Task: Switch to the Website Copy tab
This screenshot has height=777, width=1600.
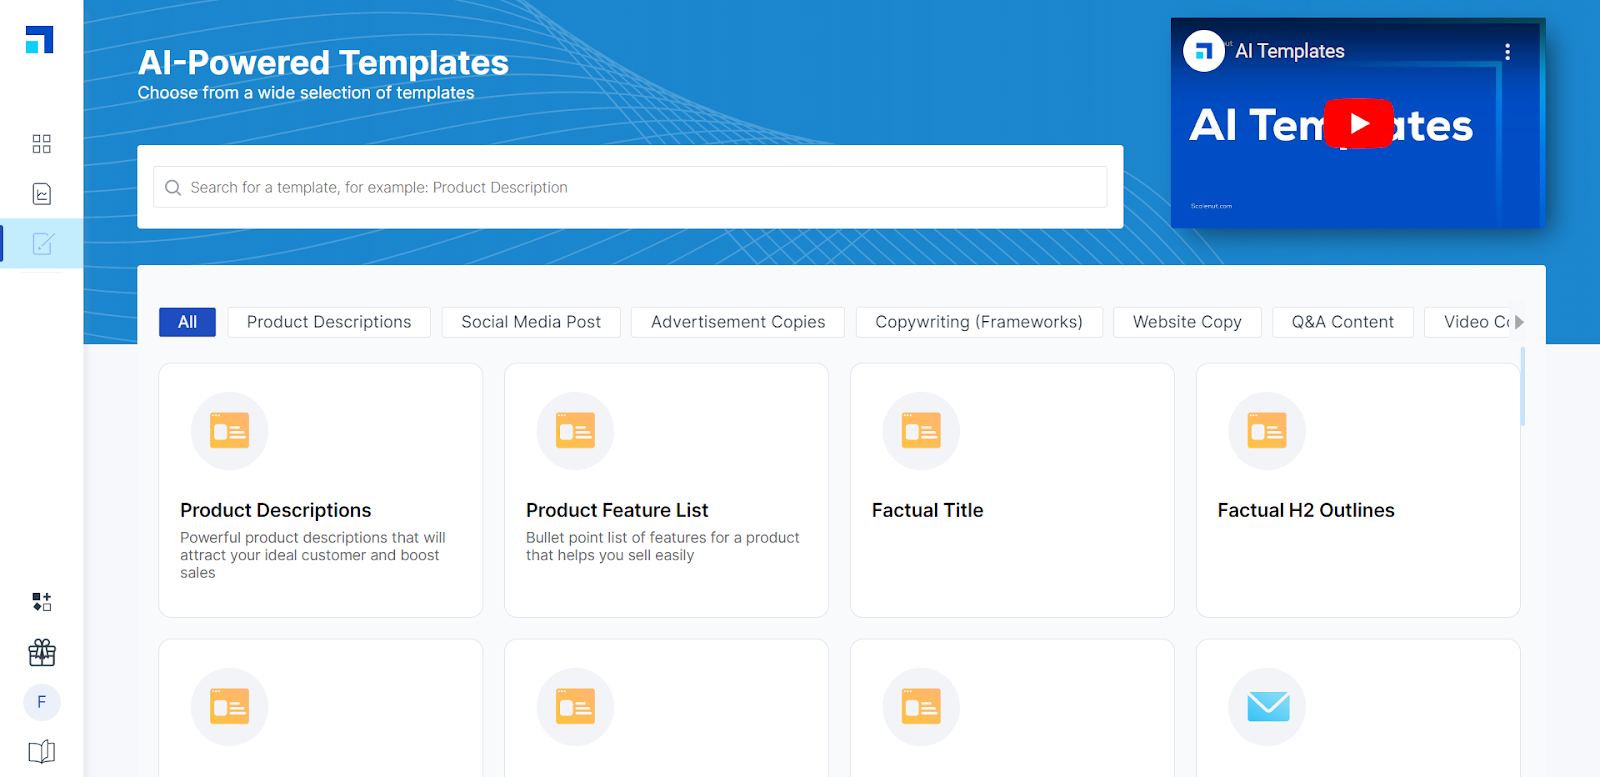Action: tap(1187, 322)
